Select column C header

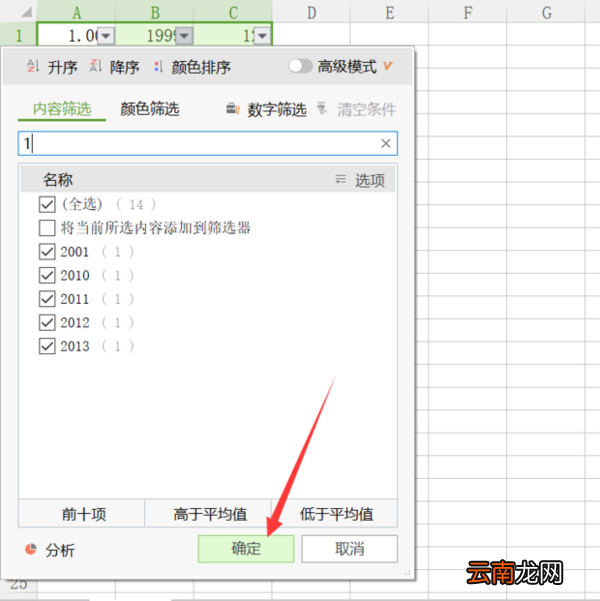pyautogui.click(x=233, y=12)
